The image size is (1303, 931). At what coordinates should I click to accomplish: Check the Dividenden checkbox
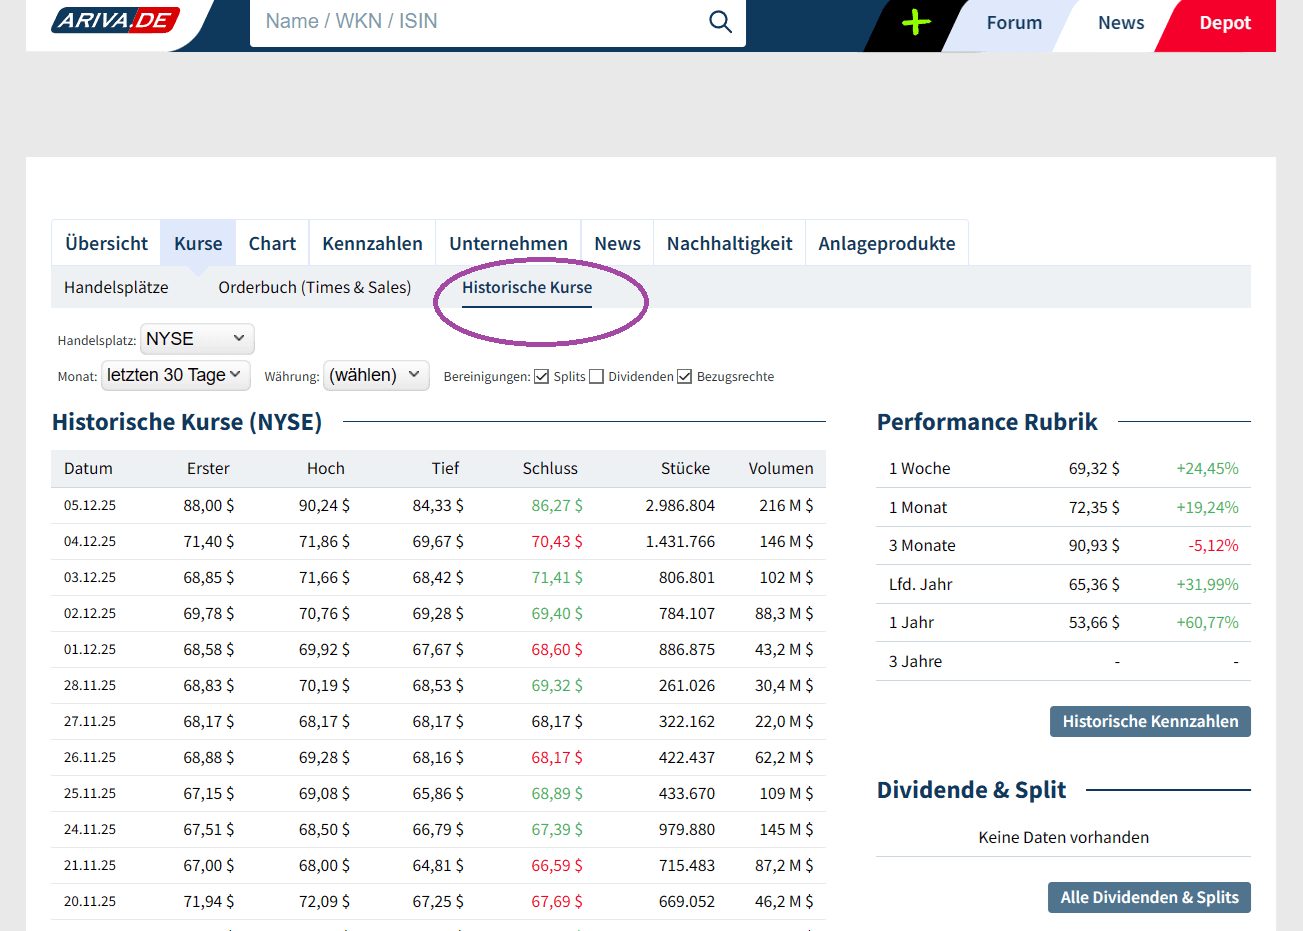click(597, 376)
